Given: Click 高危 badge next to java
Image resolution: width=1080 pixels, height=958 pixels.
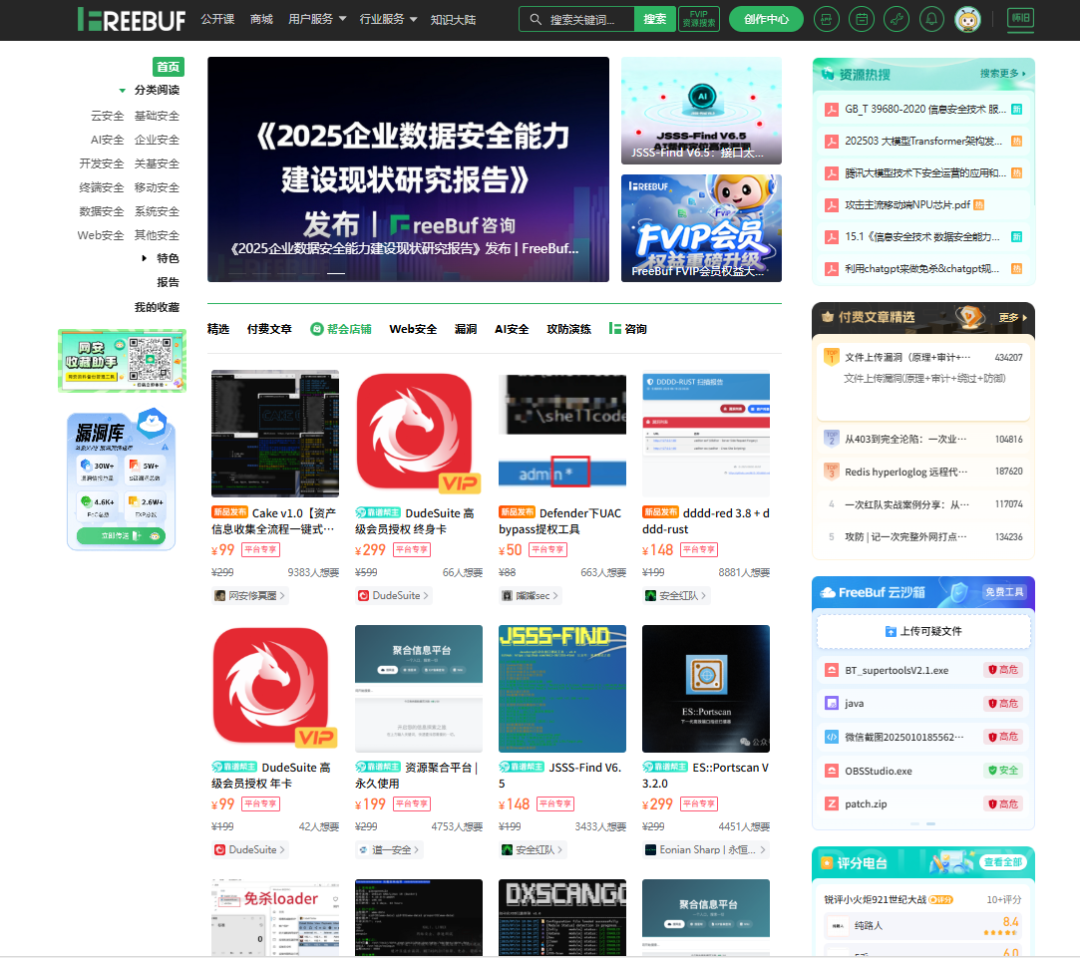Looking at the screenshot, I should point(1003,703).
